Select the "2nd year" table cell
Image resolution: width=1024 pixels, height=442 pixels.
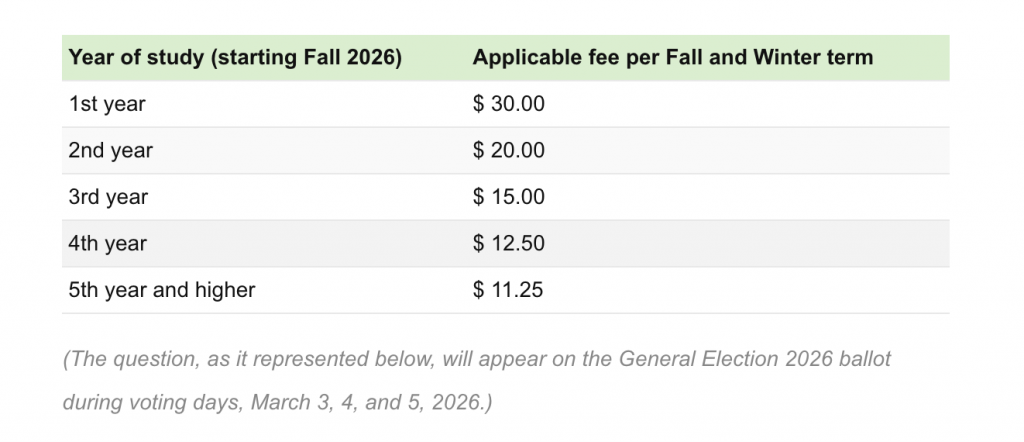pos(110,151)
